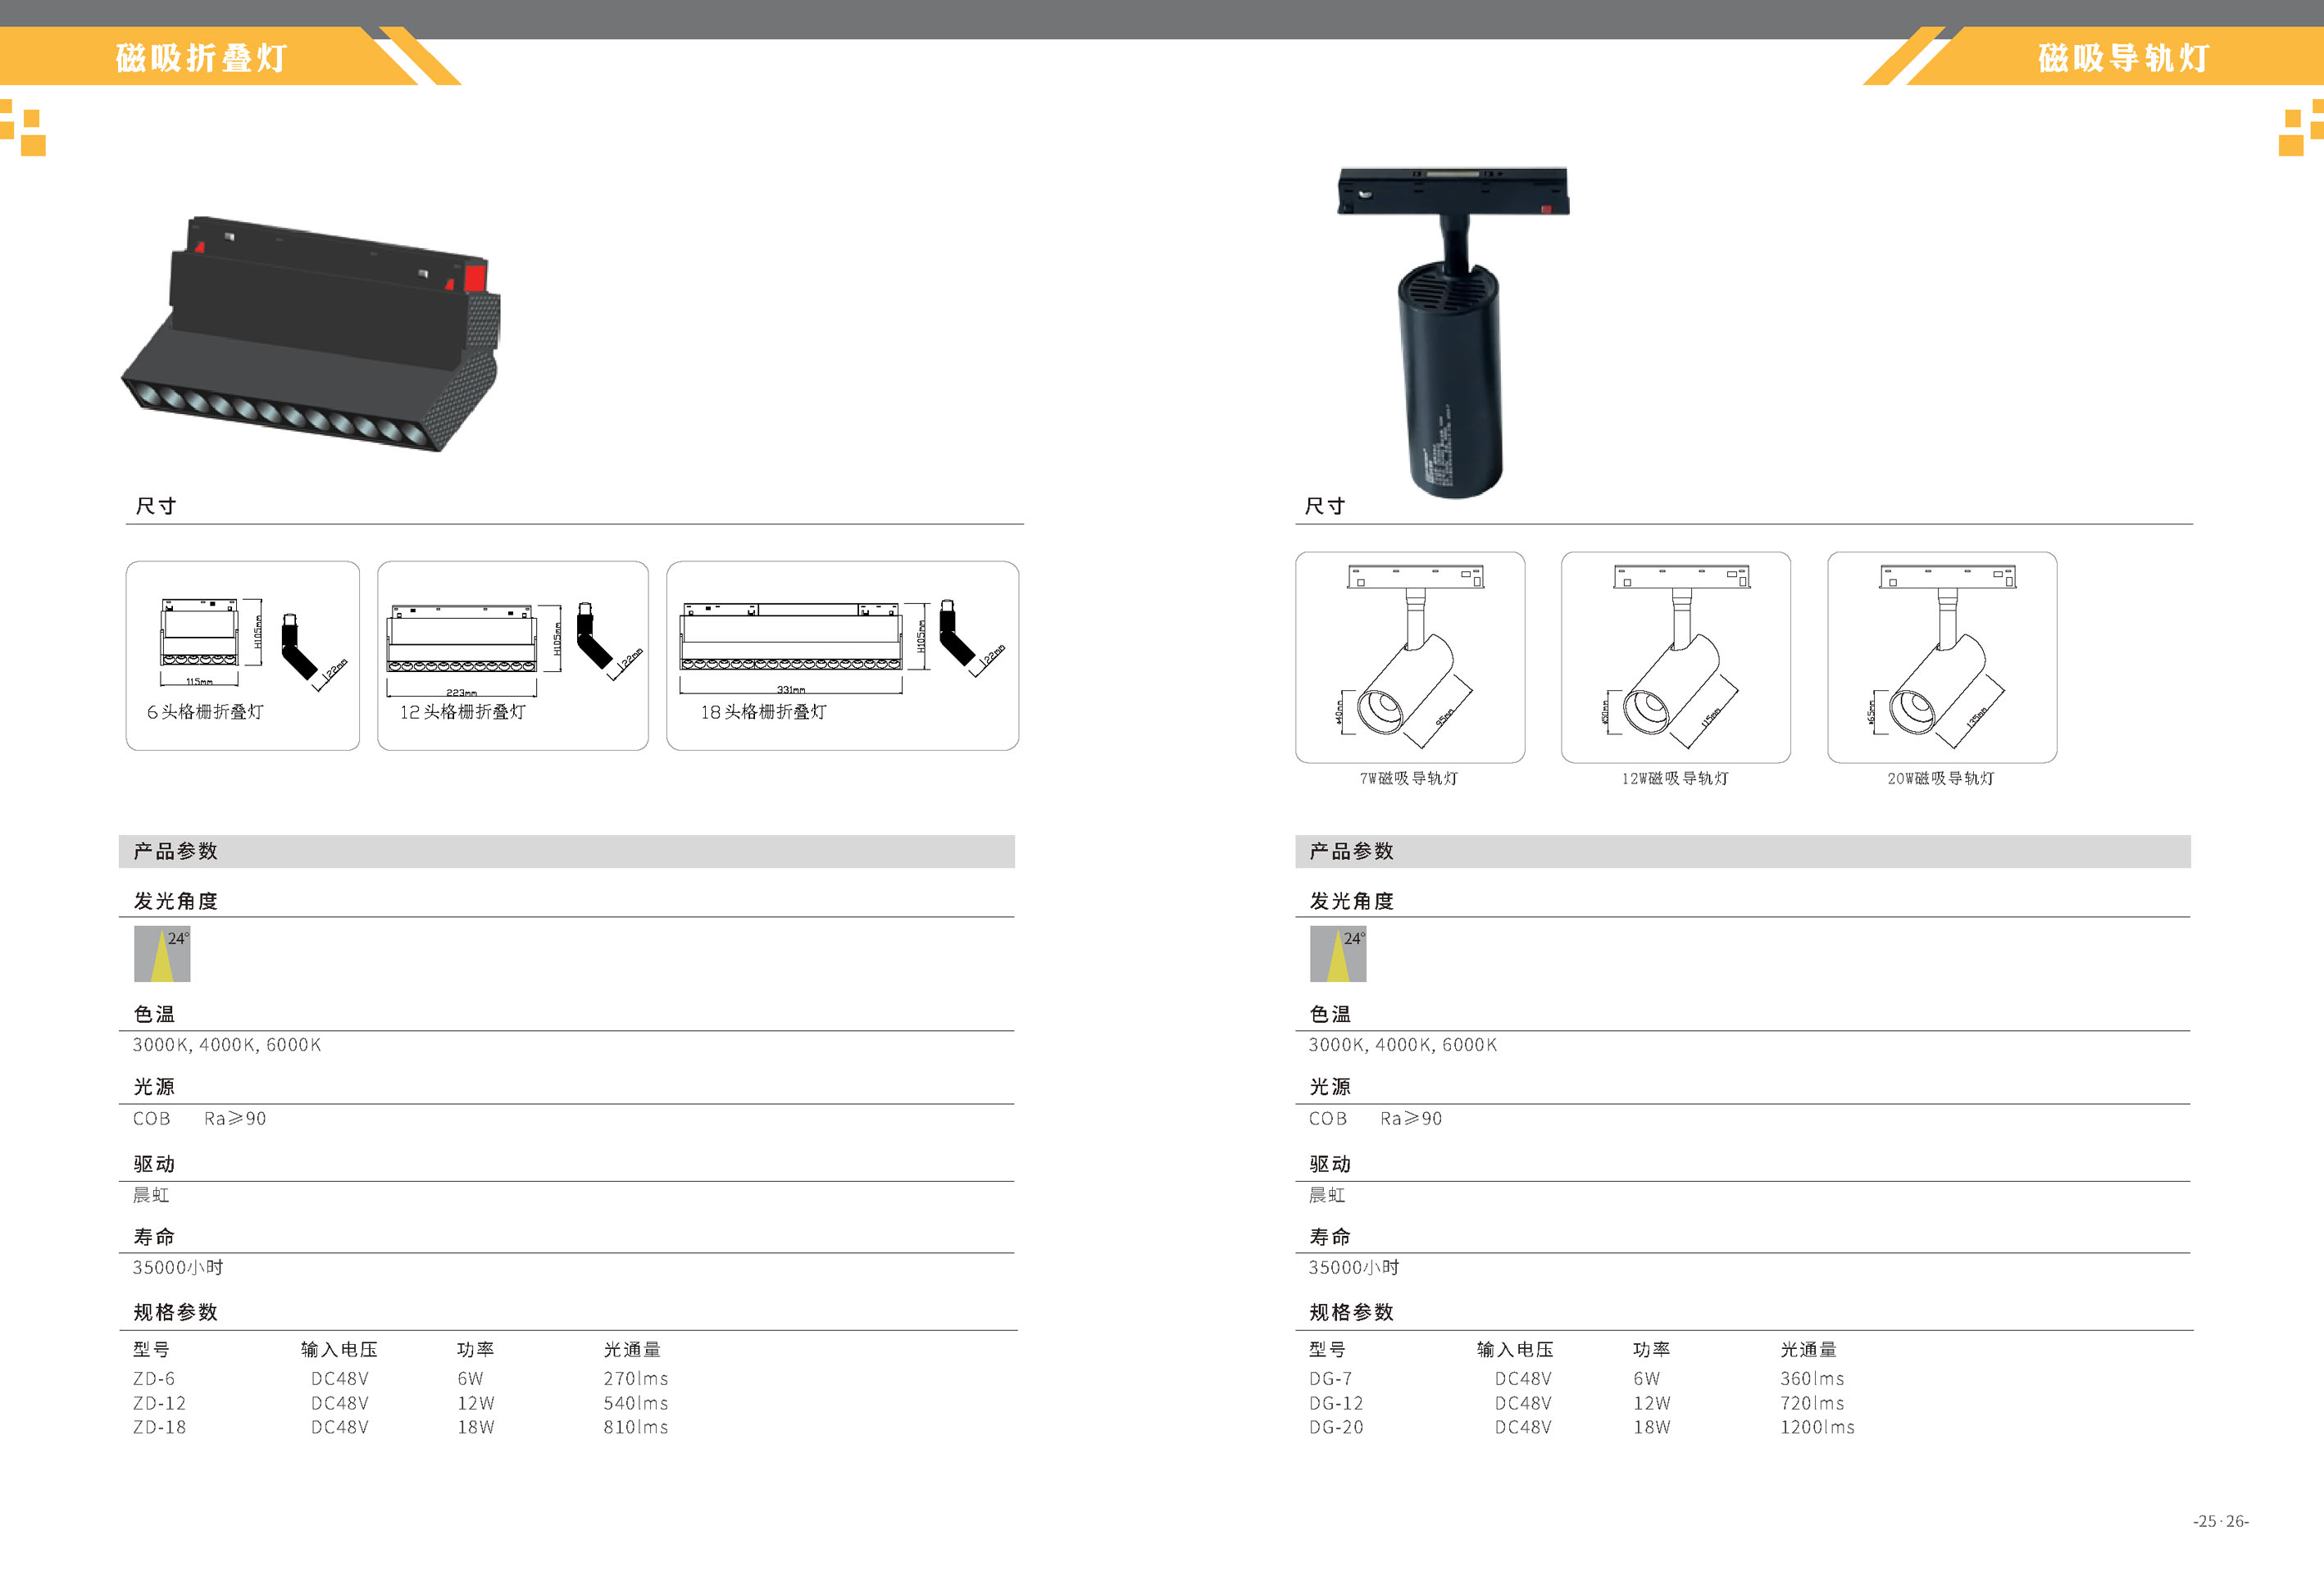Open the cylindrical track lamp product photo
This screenshot has height=1576, width=2324.
pyautogui.click(x=1454, y=332)
